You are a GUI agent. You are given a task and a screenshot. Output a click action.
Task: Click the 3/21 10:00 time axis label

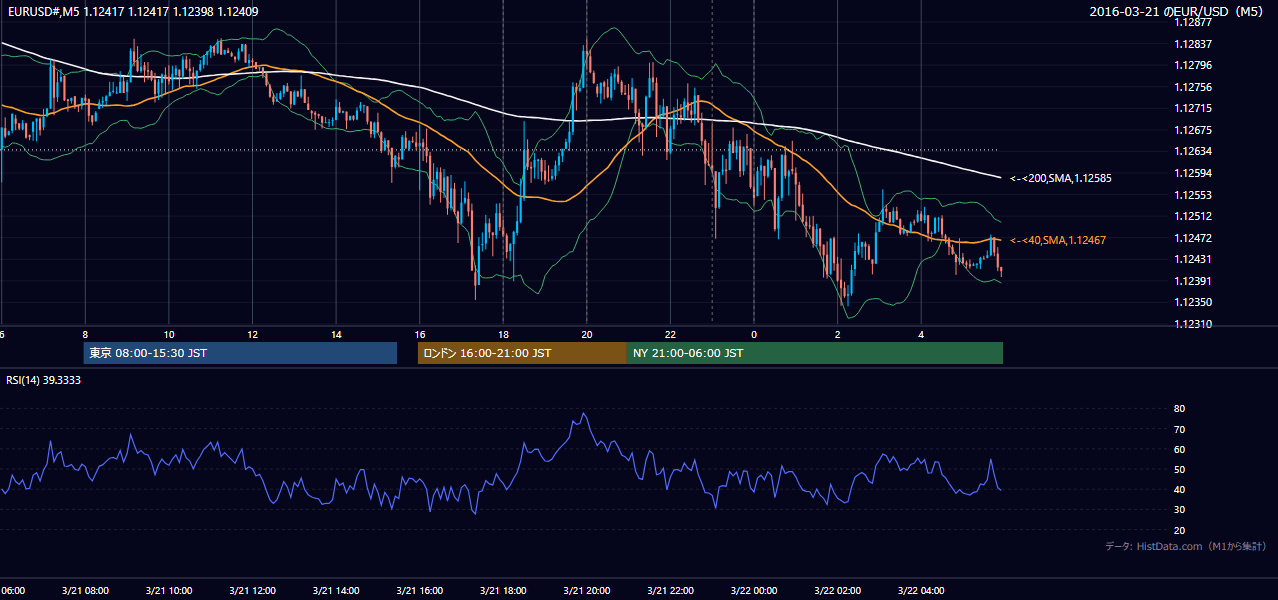pos(168,591)
